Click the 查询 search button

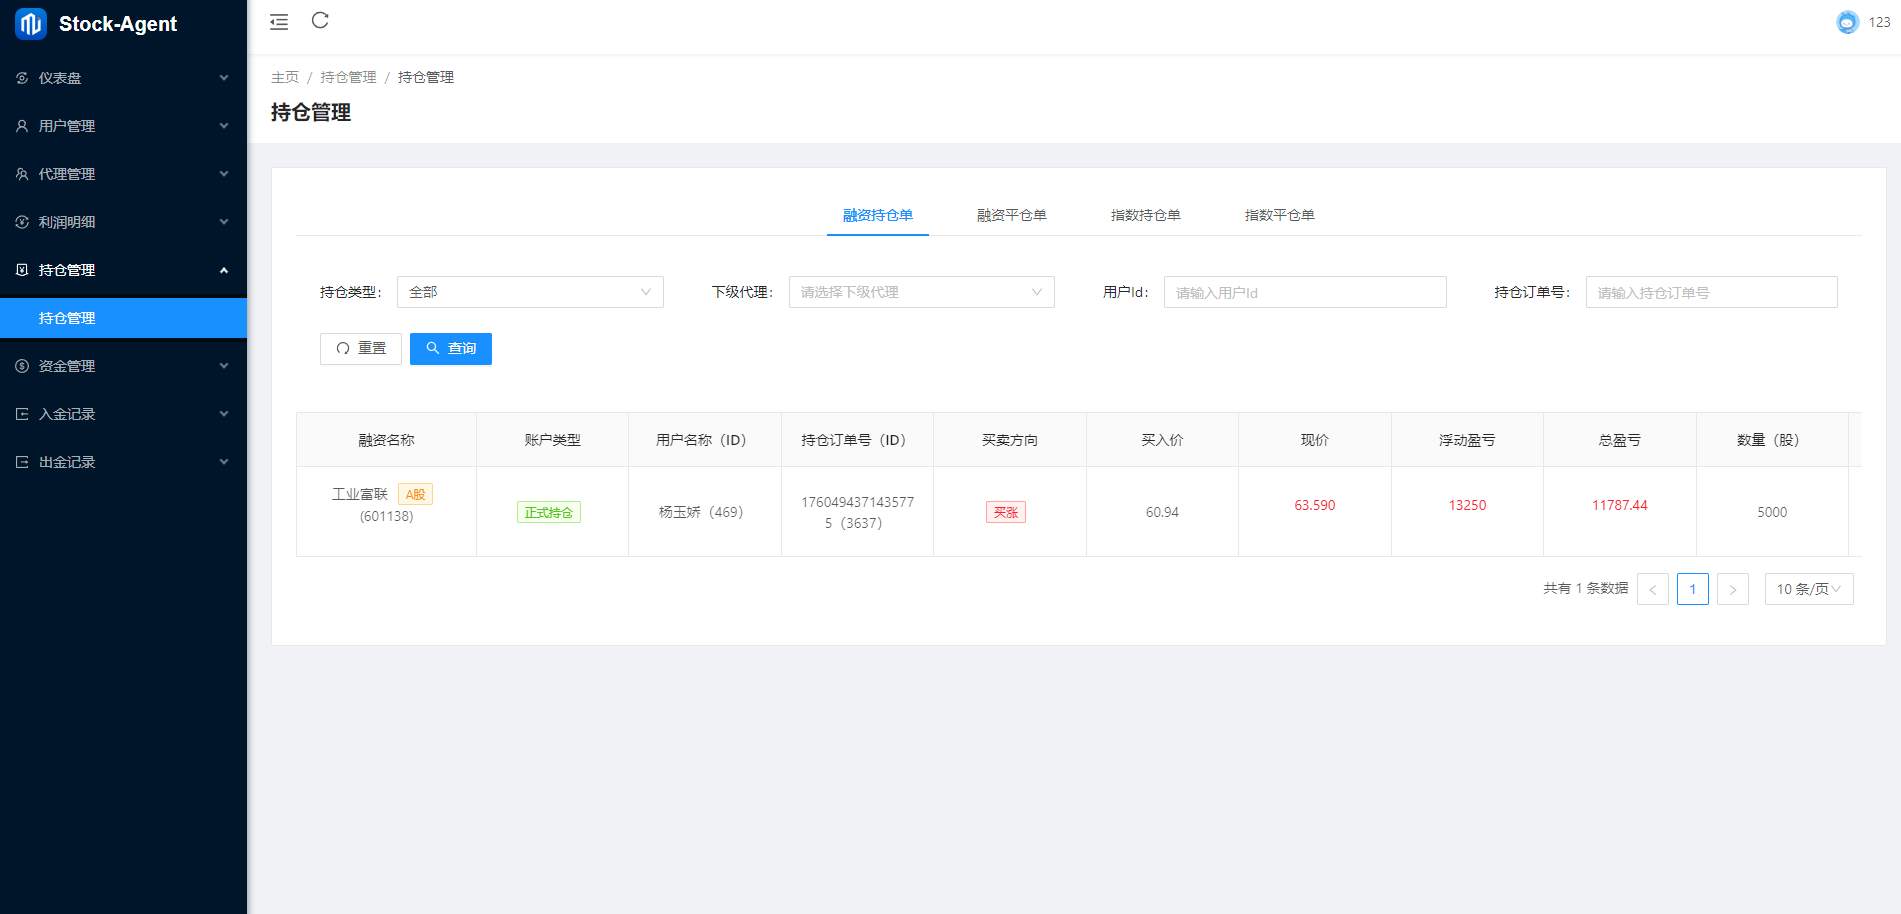pos(451,348)
